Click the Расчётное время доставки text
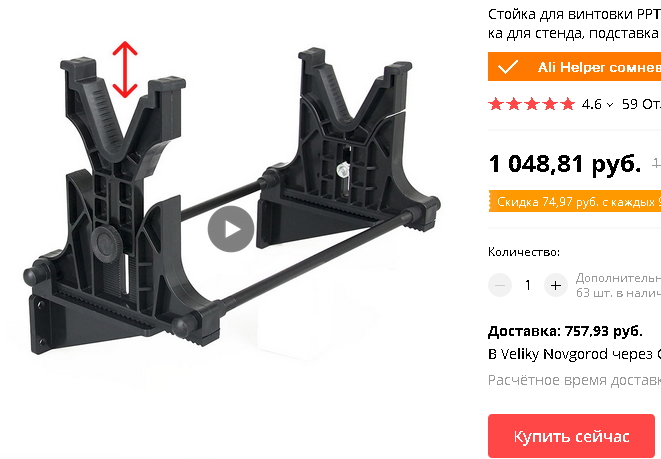661x459 pixels. click(575, 380)
